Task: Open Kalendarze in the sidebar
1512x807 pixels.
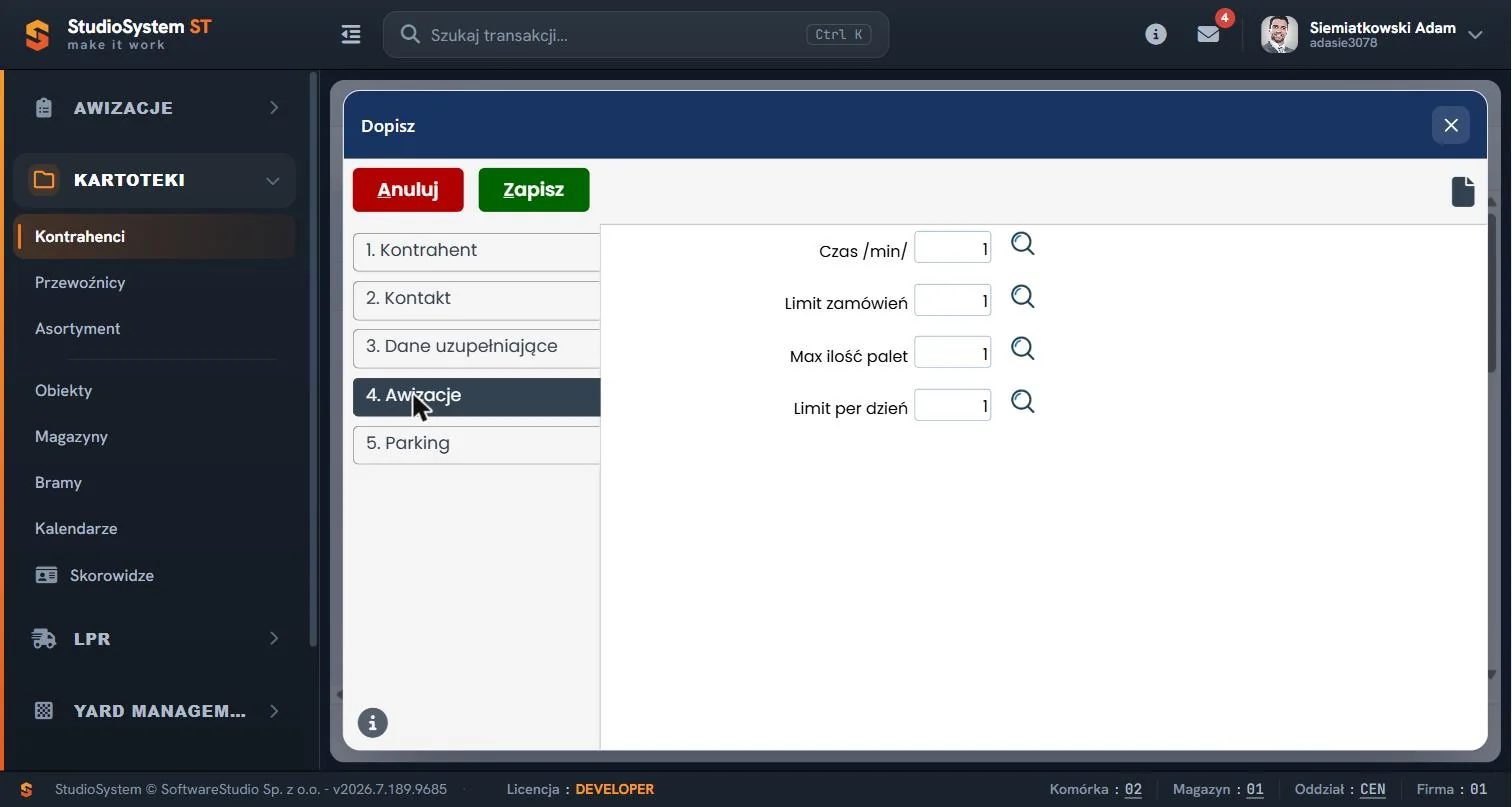Action: [76, 529]
